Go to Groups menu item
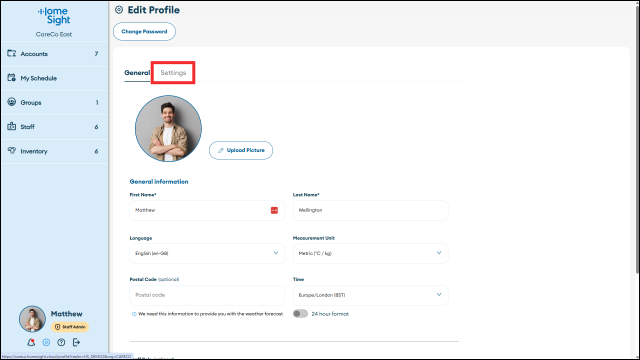Screen dimensions: 640x360 point(55,102)
